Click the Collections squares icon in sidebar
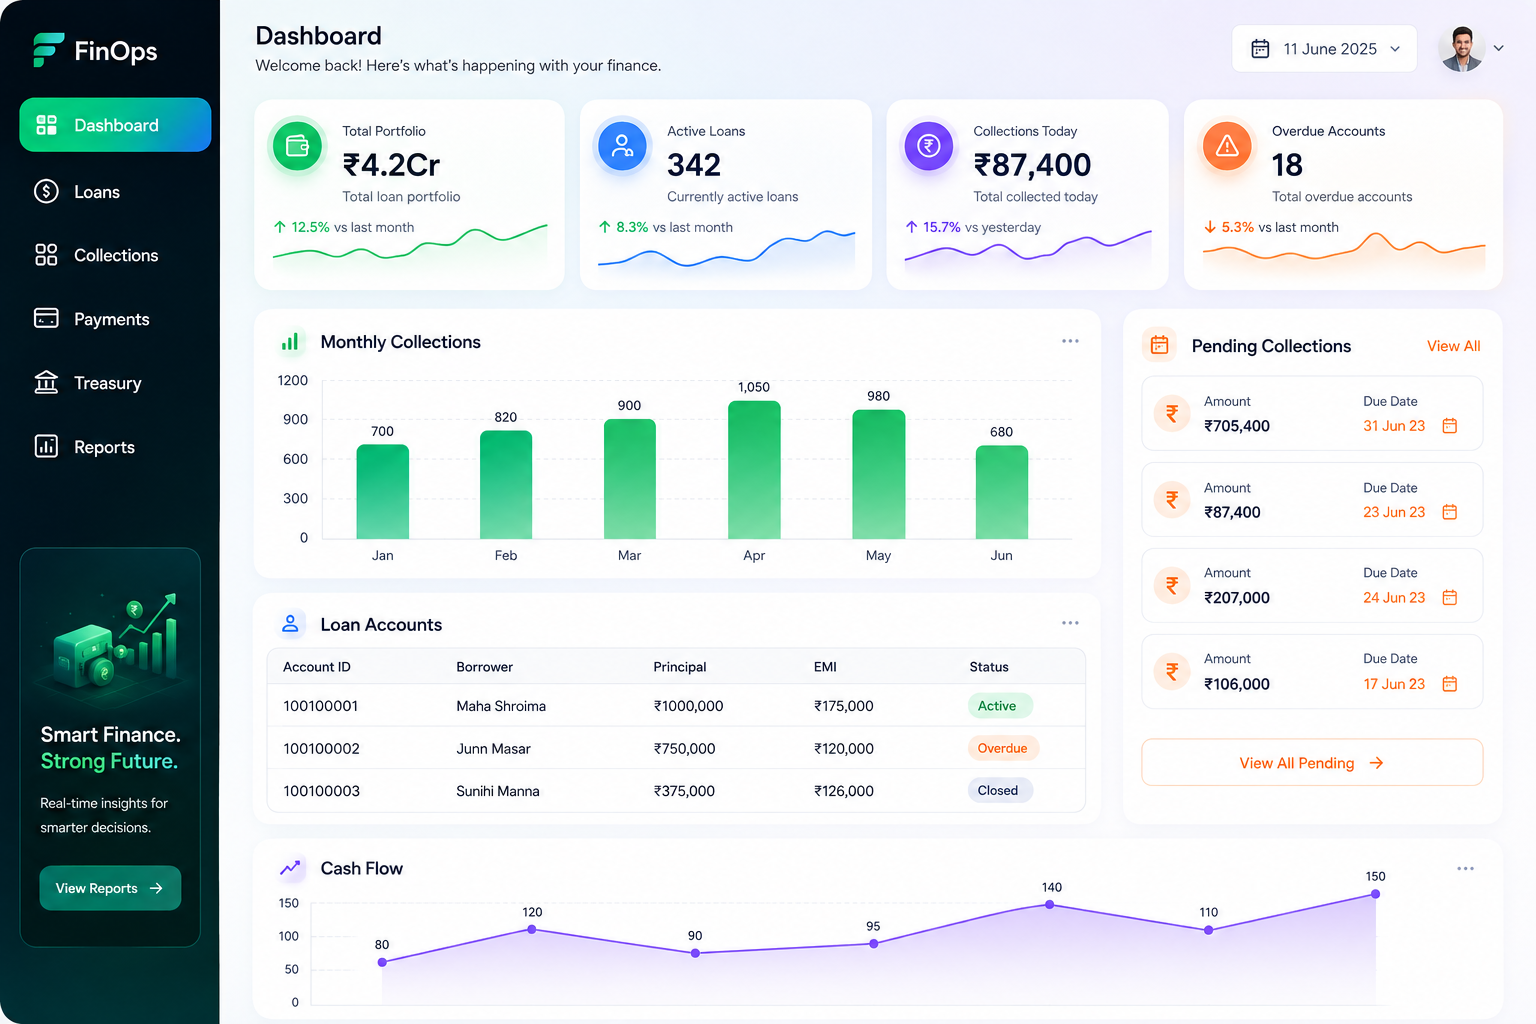 point(46,255)
